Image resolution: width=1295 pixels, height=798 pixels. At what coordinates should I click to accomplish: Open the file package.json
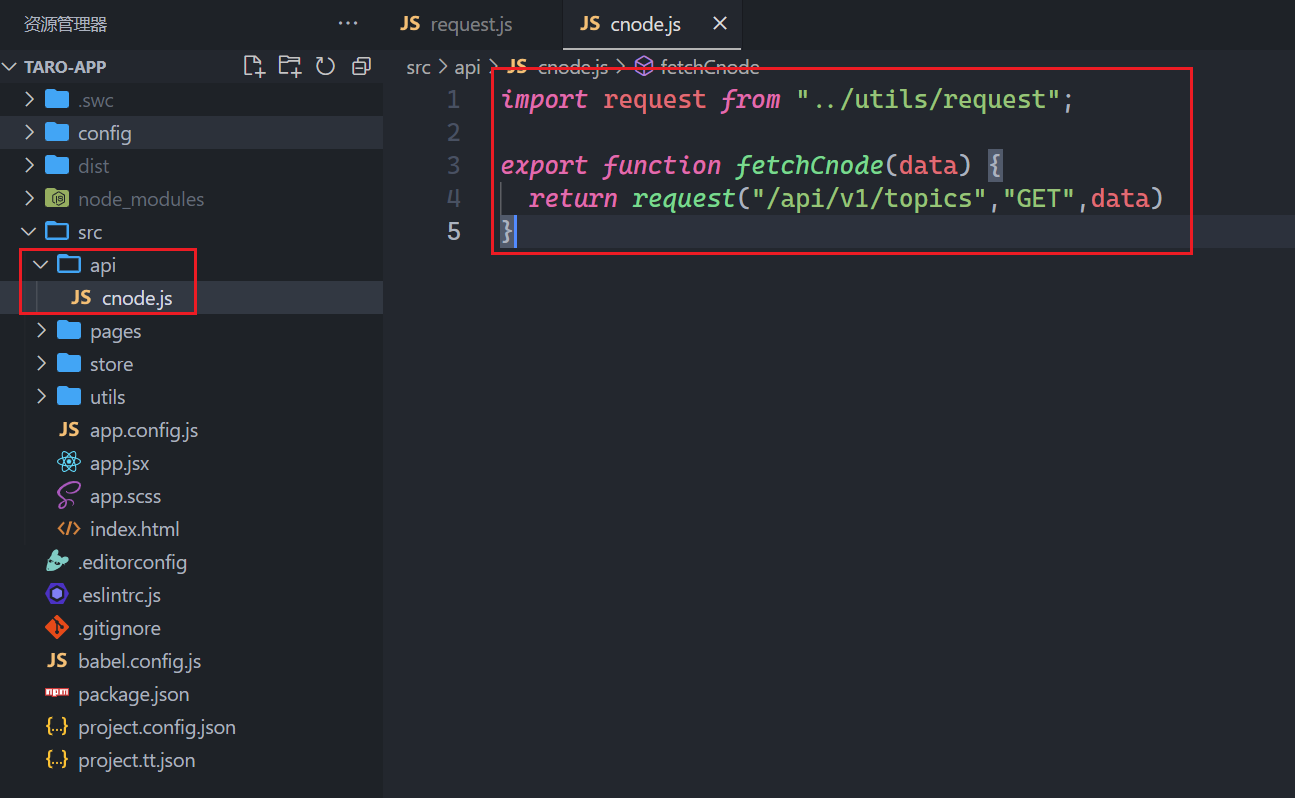(x=133, y=694)
